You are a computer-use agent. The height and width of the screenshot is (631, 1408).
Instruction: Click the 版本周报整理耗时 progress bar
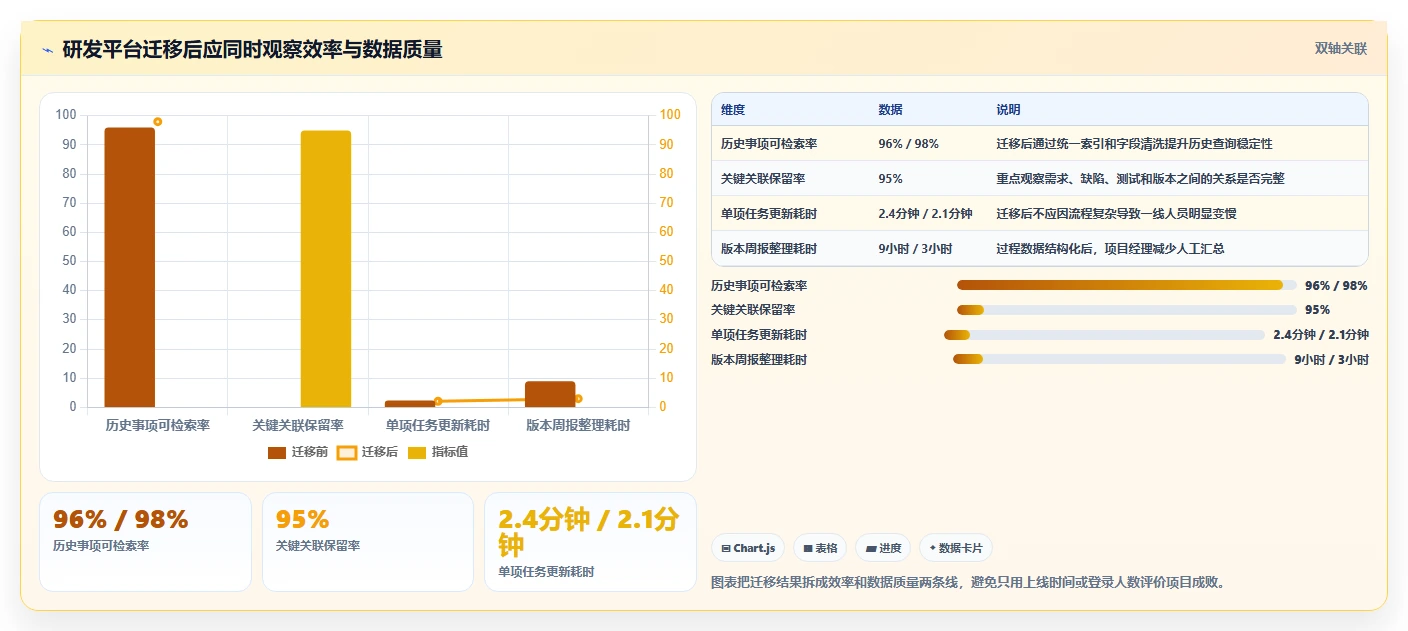click(1119, 359)
